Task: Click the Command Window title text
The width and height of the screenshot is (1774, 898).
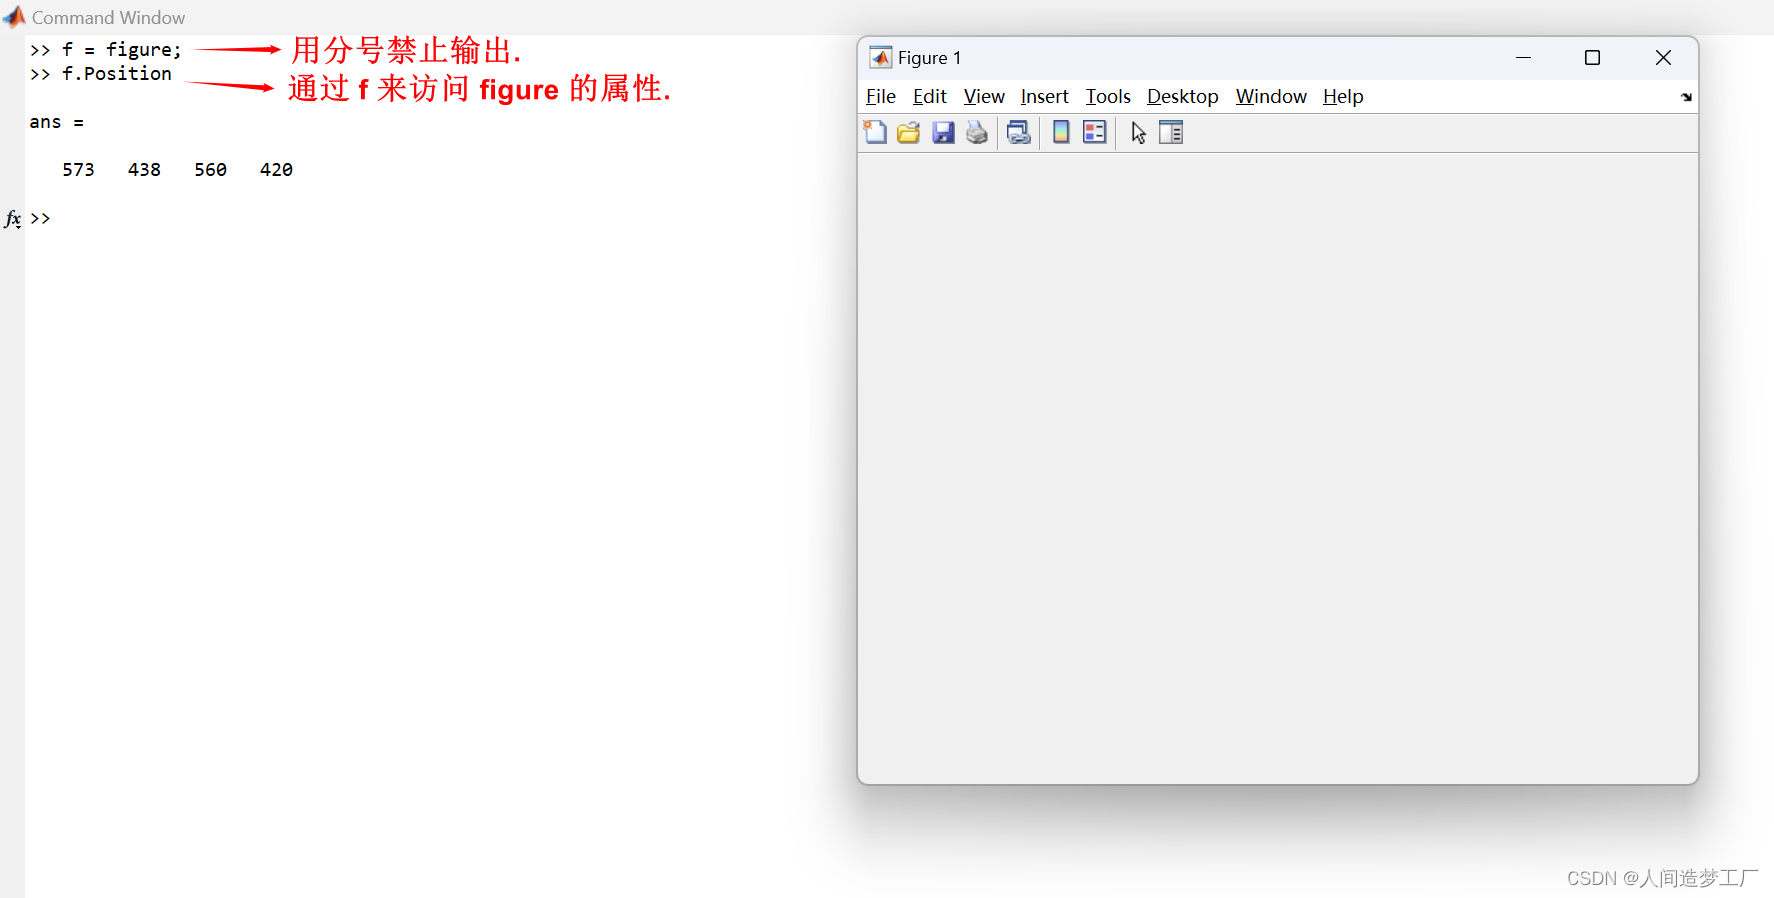Action: [108, 18]
